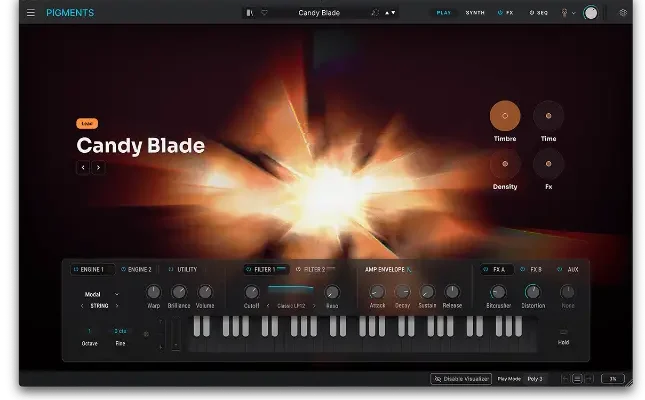Viewport: 645px width, 400px height.
Task: Like the preset with the heart icon
Action: tap(265, 13)
